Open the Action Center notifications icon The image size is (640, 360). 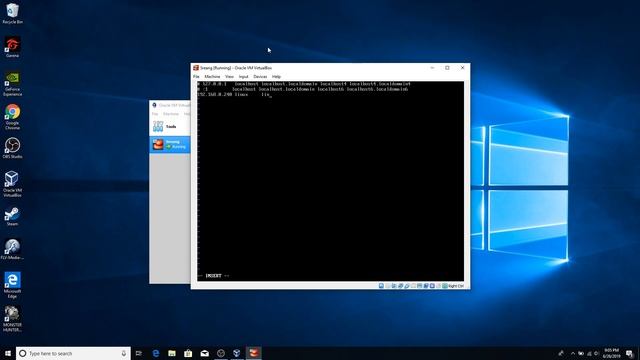pyautogui.click(x=630, y=353)
